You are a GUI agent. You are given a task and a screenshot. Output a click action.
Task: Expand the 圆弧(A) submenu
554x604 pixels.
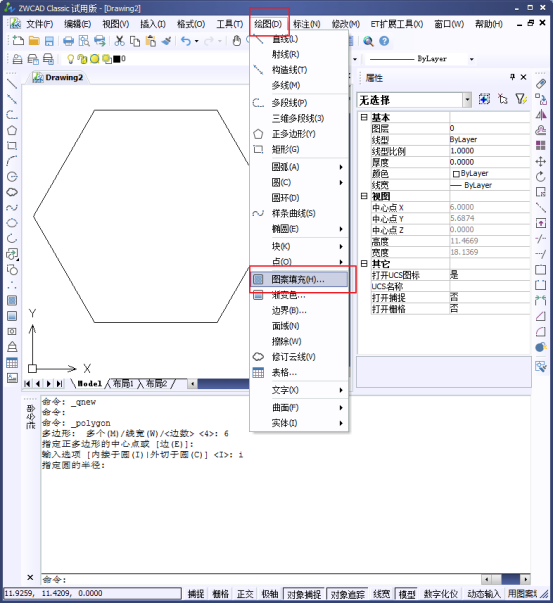coord(299,167)
